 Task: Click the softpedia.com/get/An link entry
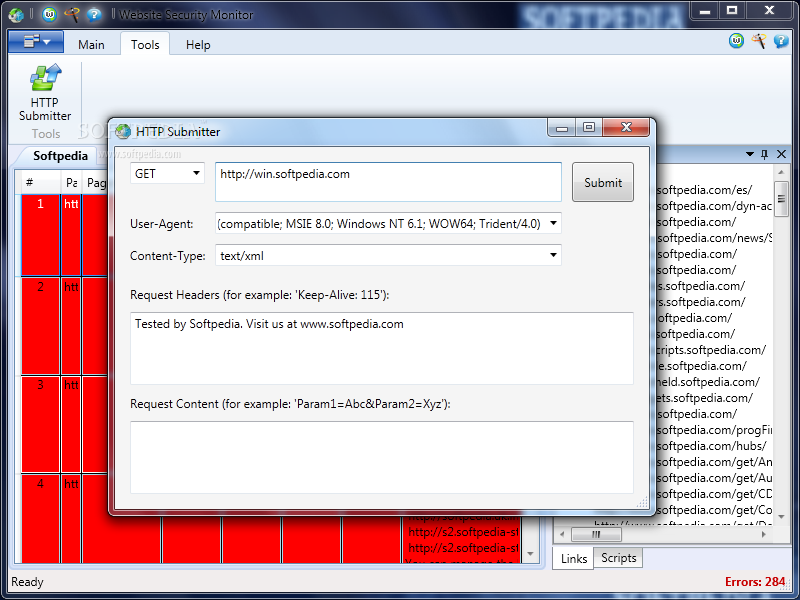[714, 462]
